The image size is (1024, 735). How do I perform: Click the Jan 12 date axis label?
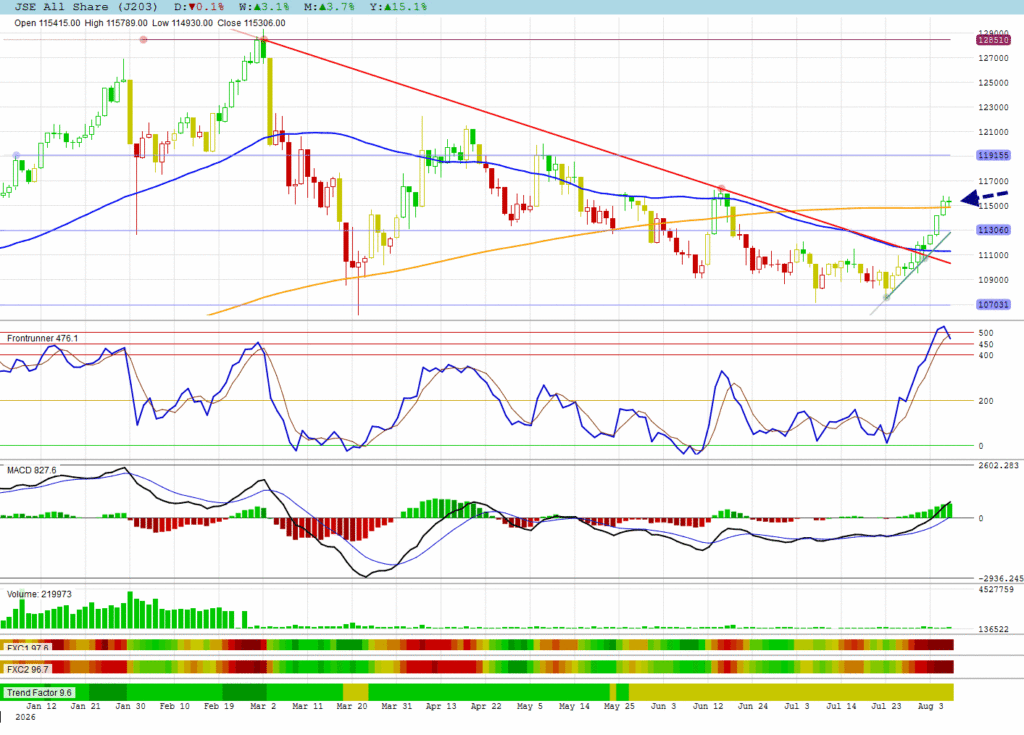tap(41, 706)
